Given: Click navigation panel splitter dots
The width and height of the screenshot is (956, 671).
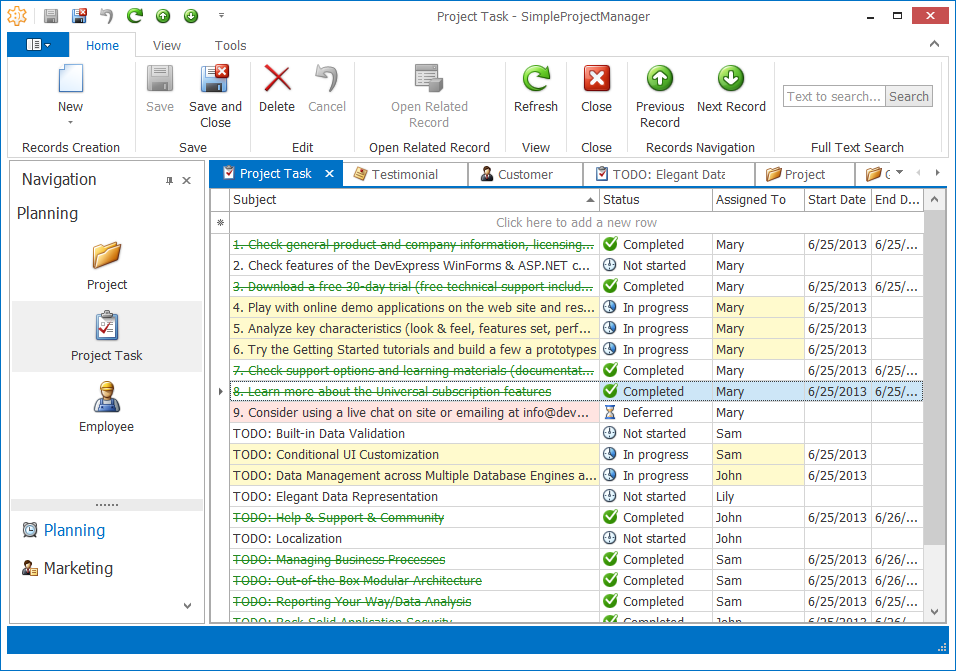Looking at the screenshot, I should click(x=107, y=505).
